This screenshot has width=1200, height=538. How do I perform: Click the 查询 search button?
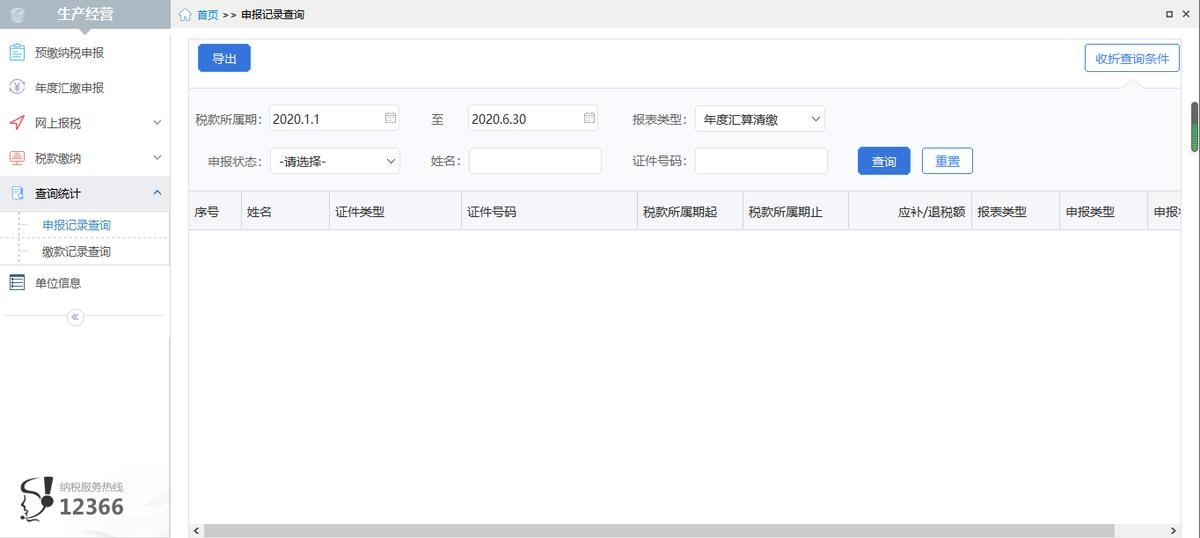point(884,161)
